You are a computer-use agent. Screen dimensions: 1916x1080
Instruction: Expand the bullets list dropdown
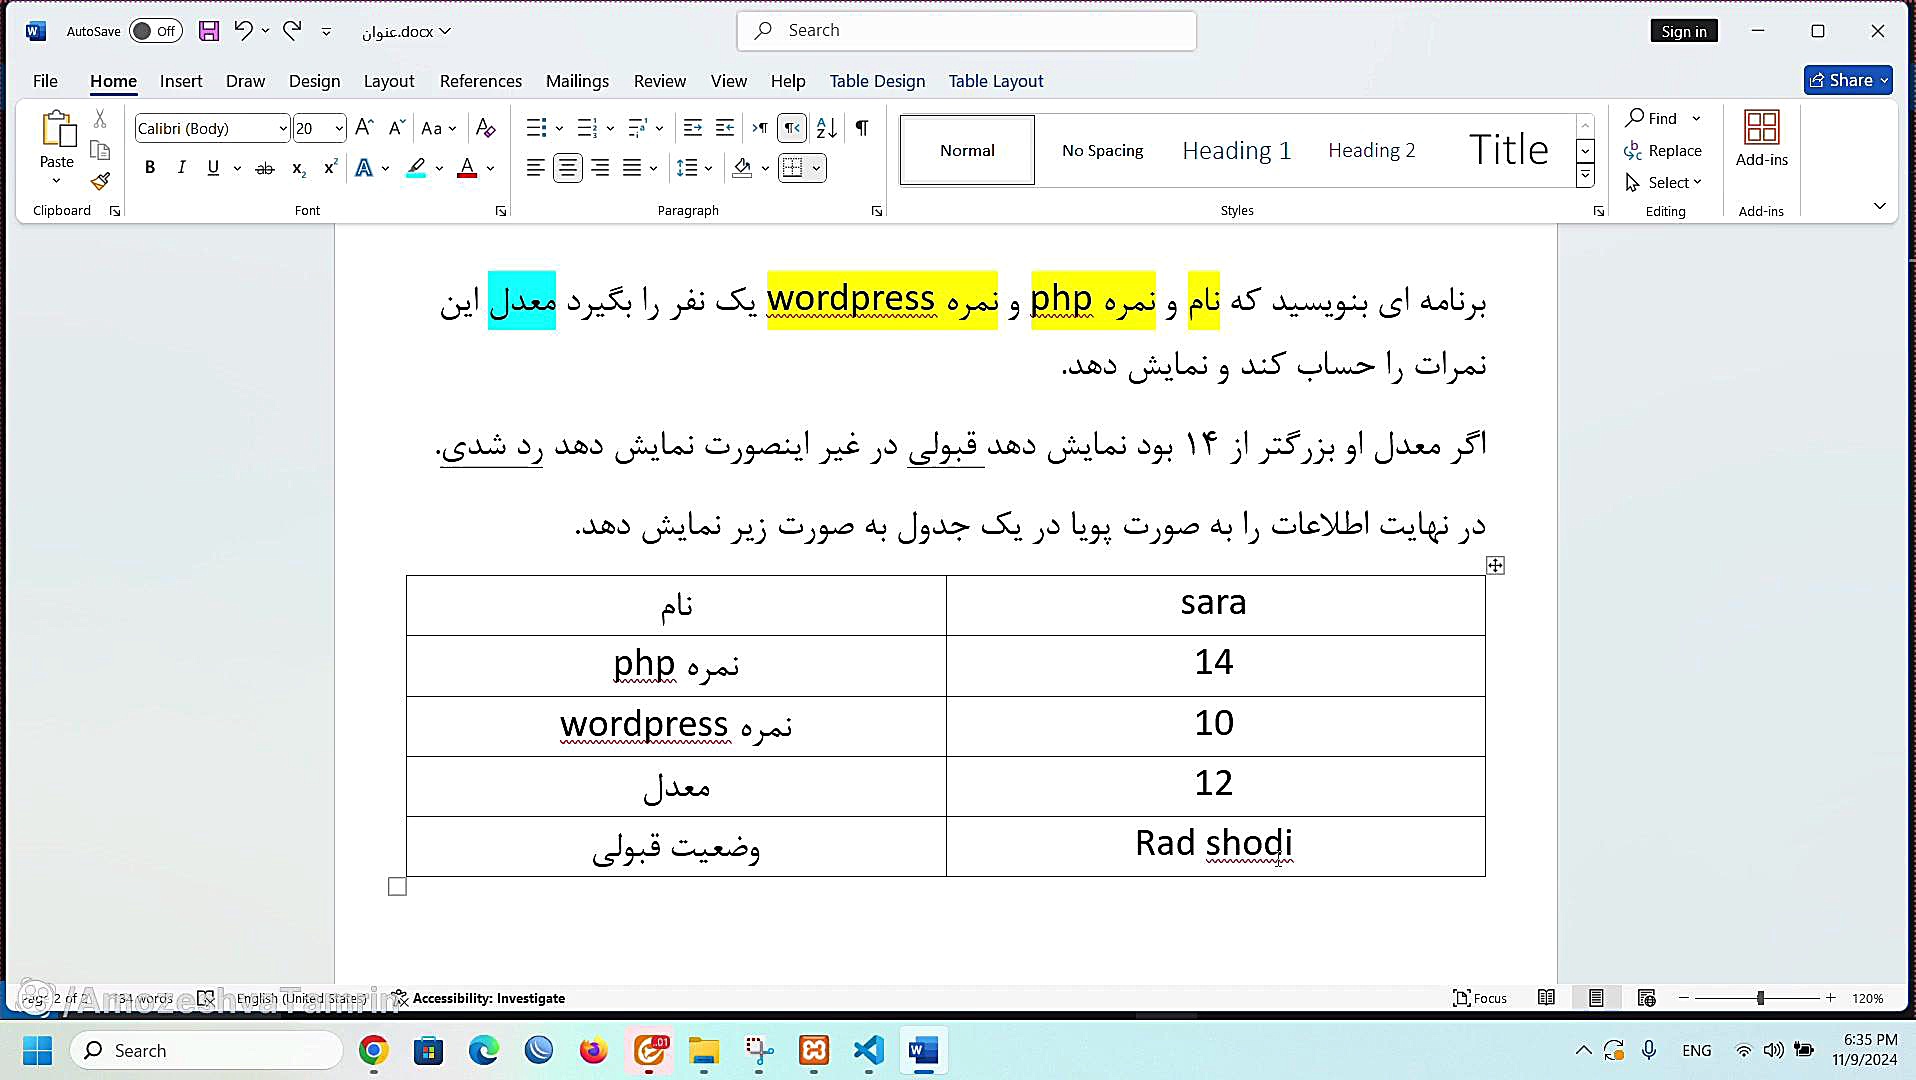coord(559,128)
